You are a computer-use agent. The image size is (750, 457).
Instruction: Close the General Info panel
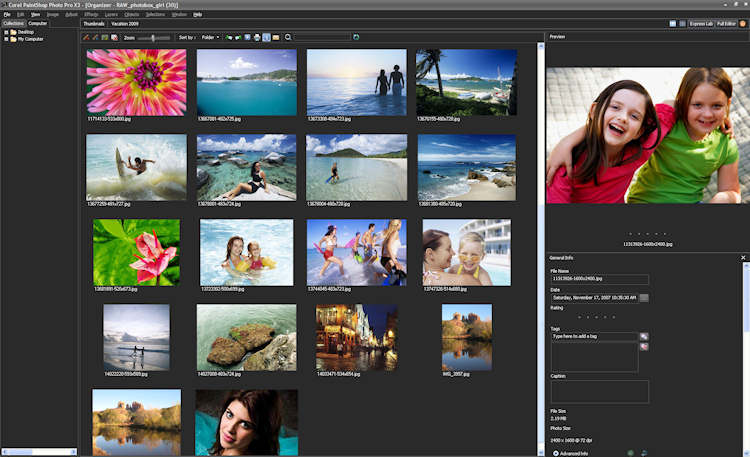click(x=743, y=258)
